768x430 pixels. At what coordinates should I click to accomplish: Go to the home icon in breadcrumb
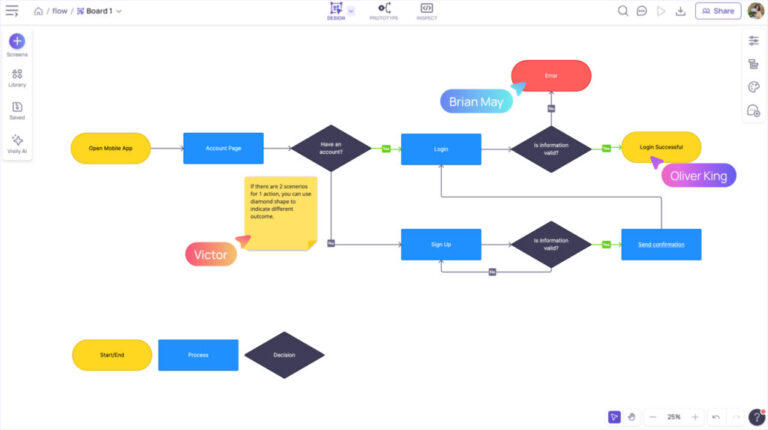coord(38,11)
